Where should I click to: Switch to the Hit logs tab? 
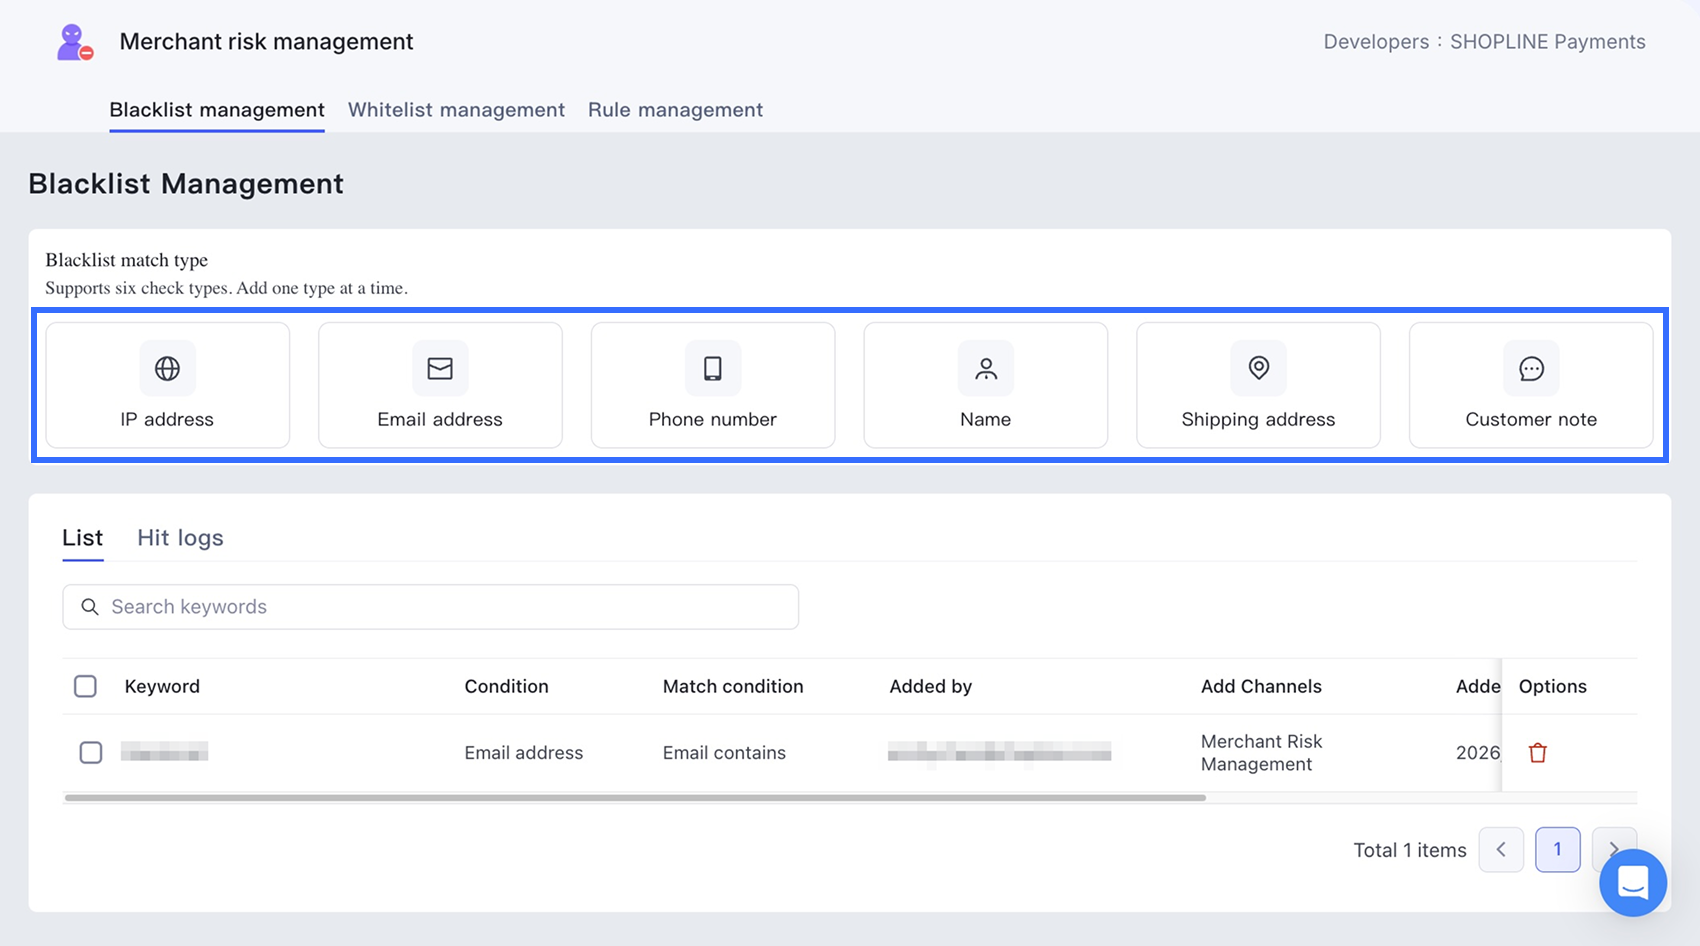coord(180,538)
